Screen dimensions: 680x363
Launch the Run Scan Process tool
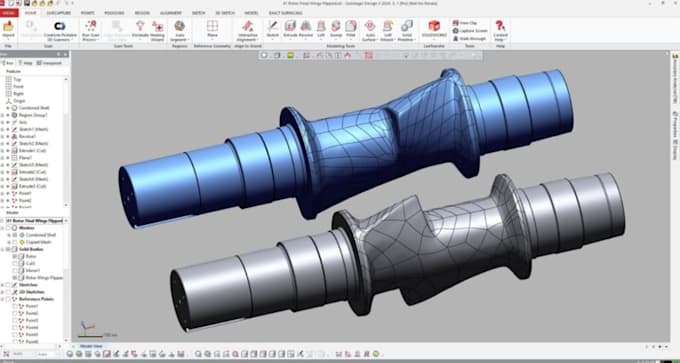click(91, 30)
